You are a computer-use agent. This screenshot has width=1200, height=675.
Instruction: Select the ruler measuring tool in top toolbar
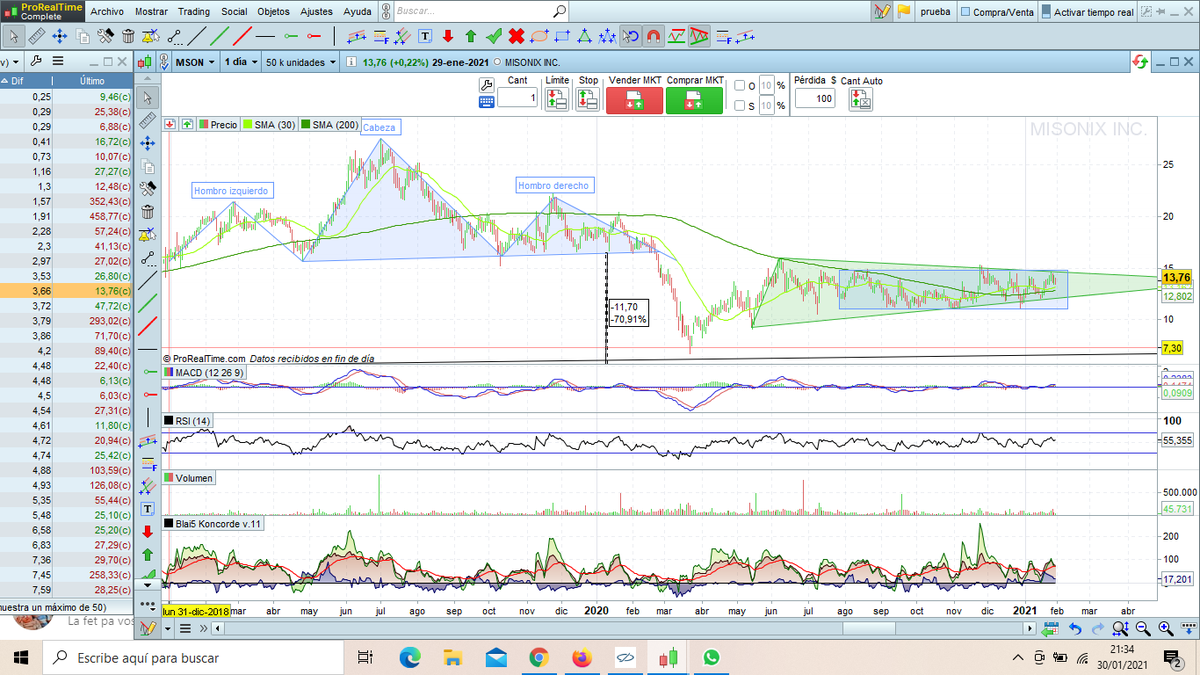(37, 36)
